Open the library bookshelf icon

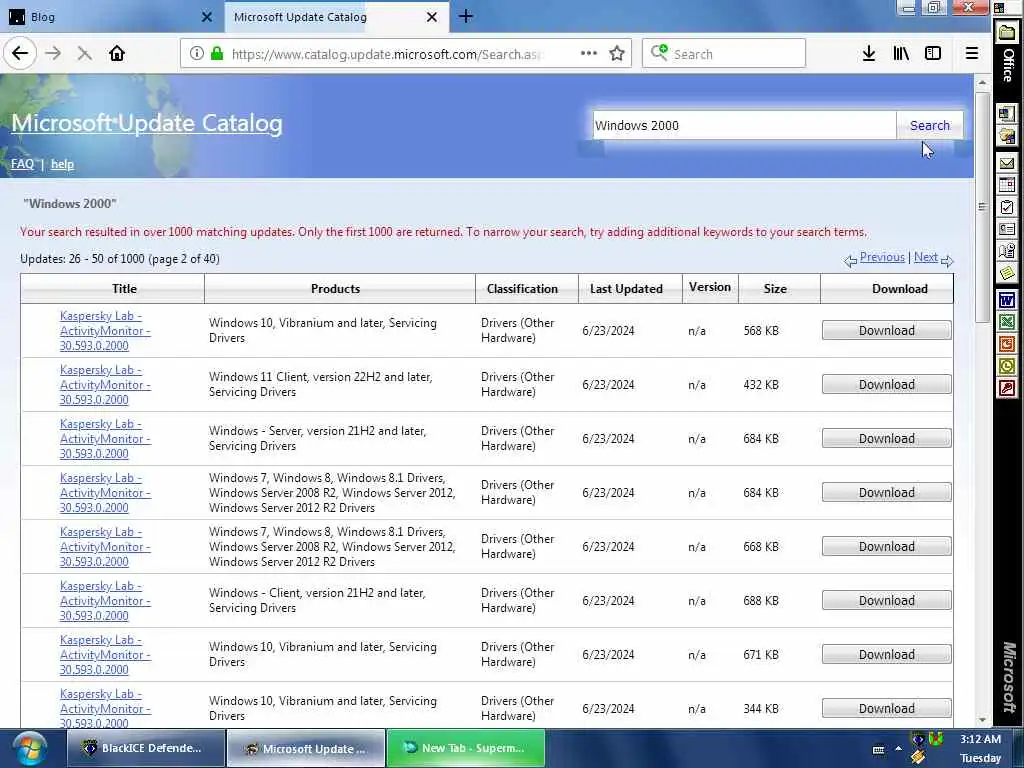(901, 54)
